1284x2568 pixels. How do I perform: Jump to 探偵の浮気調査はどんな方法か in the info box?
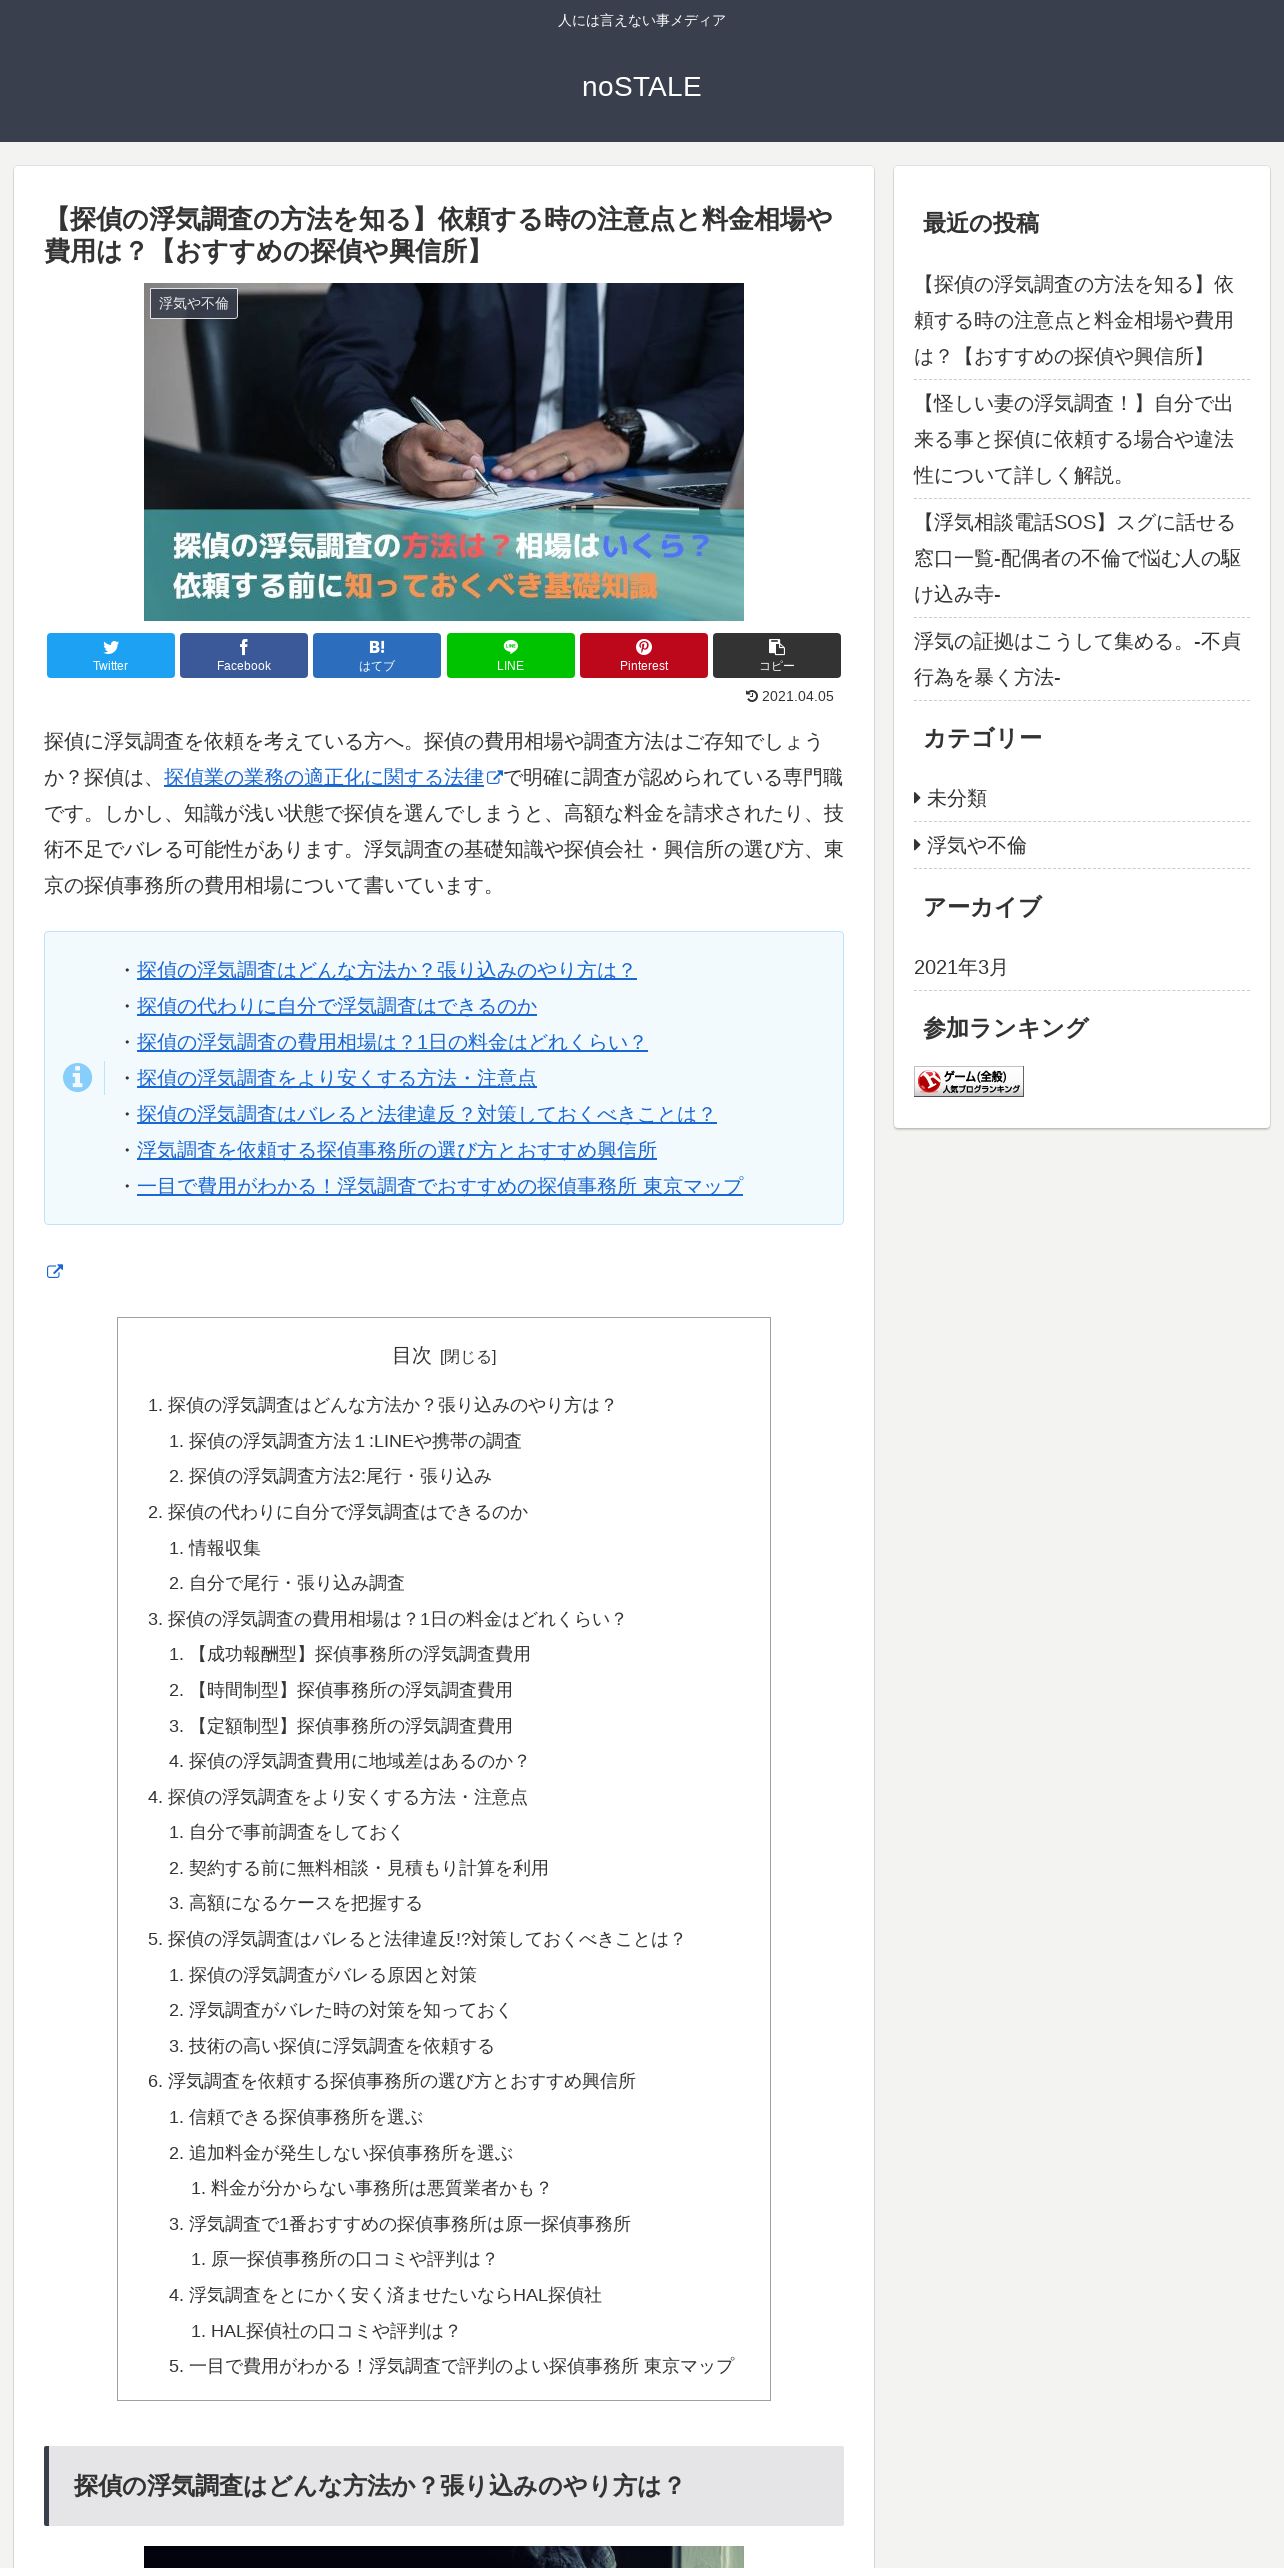387,970
